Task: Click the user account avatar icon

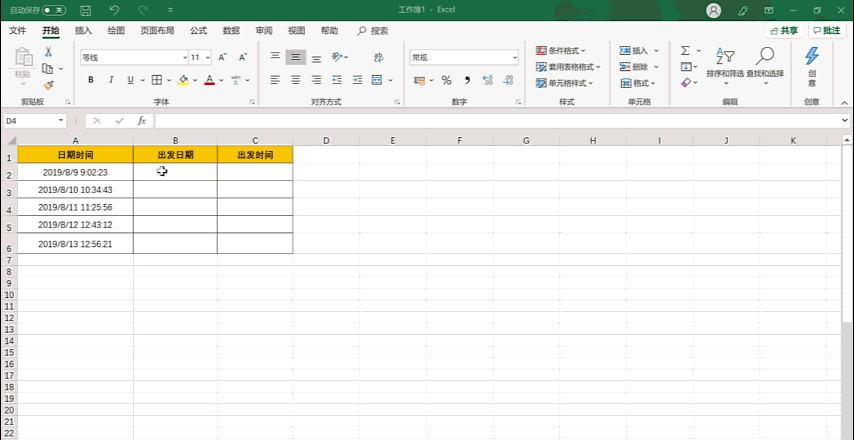Action: [713, 10]
